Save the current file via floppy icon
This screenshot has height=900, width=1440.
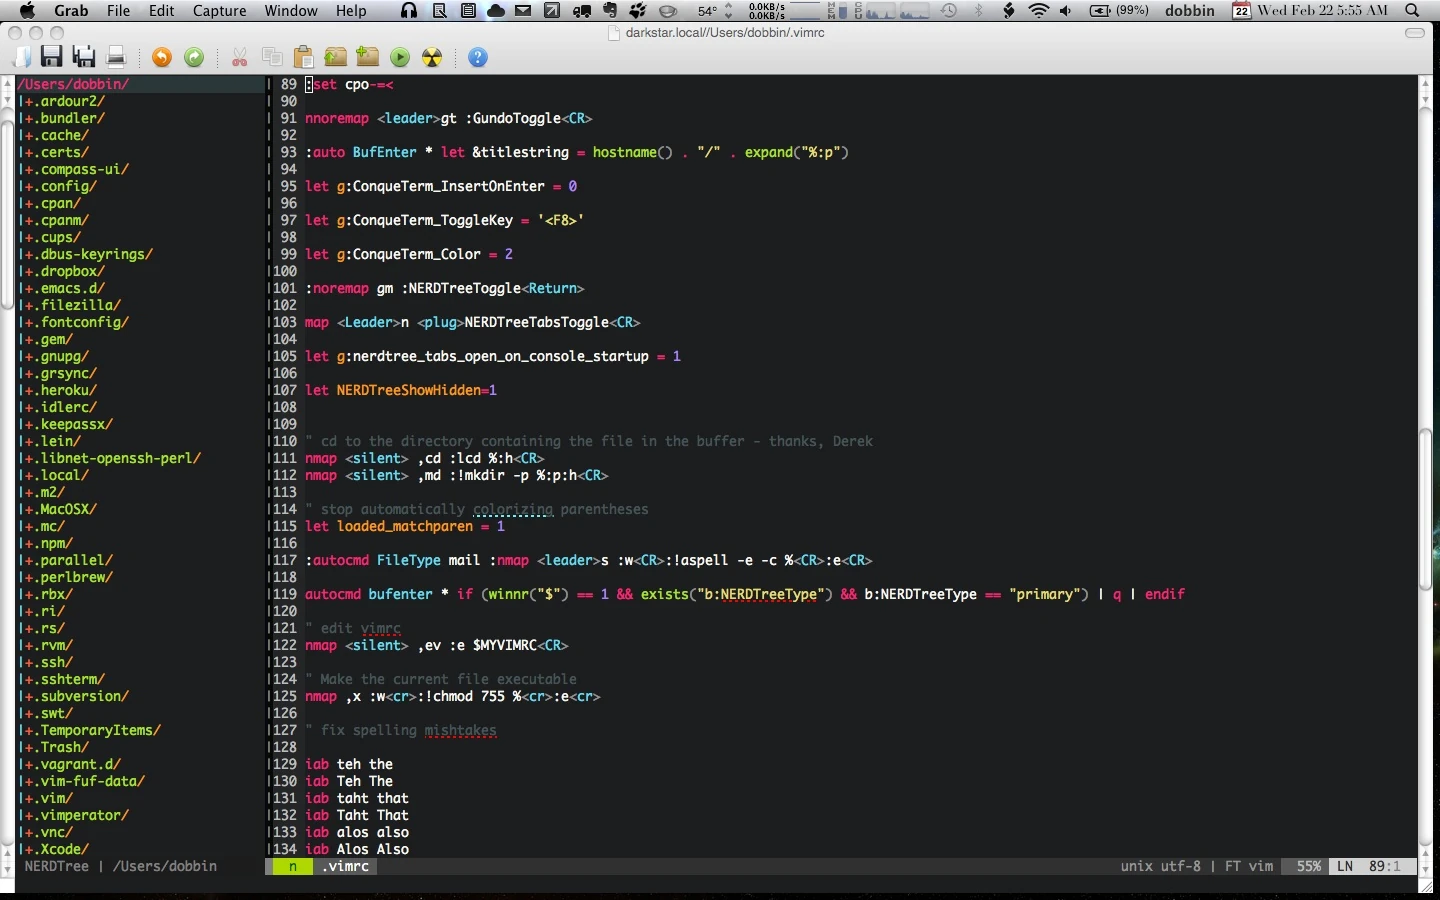52,58
